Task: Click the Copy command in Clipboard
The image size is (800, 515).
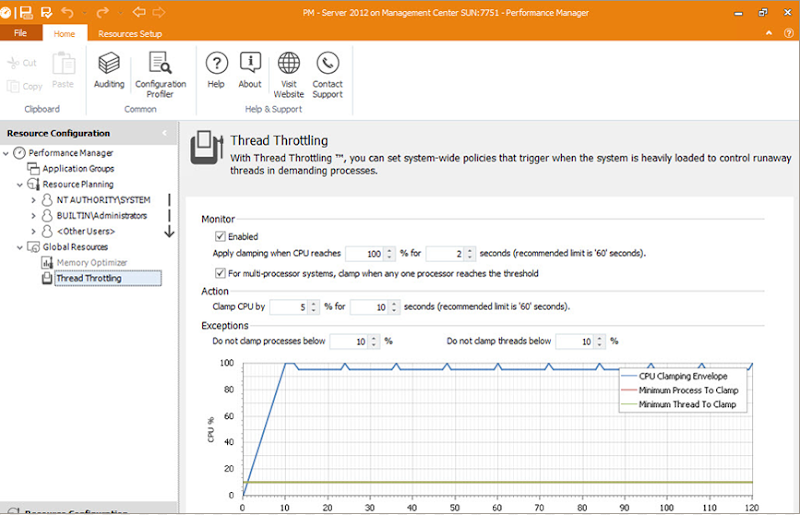Action: coord(24,86)
